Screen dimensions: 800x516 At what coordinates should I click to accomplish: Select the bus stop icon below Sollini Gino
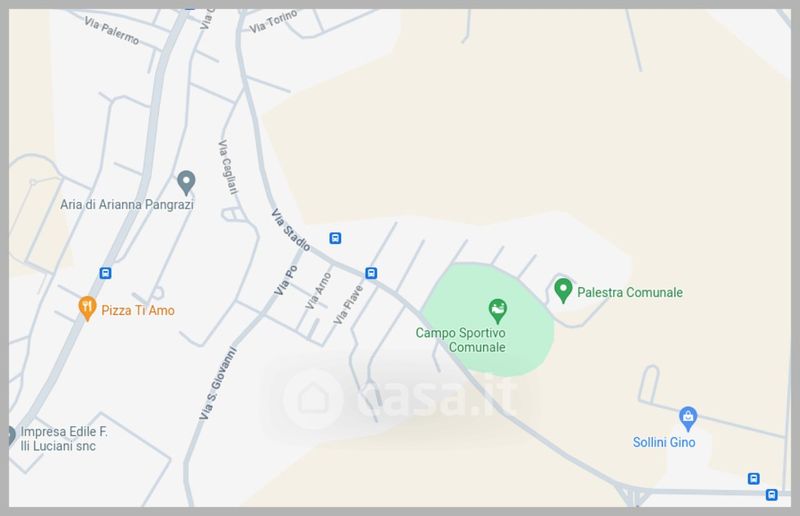754,478
